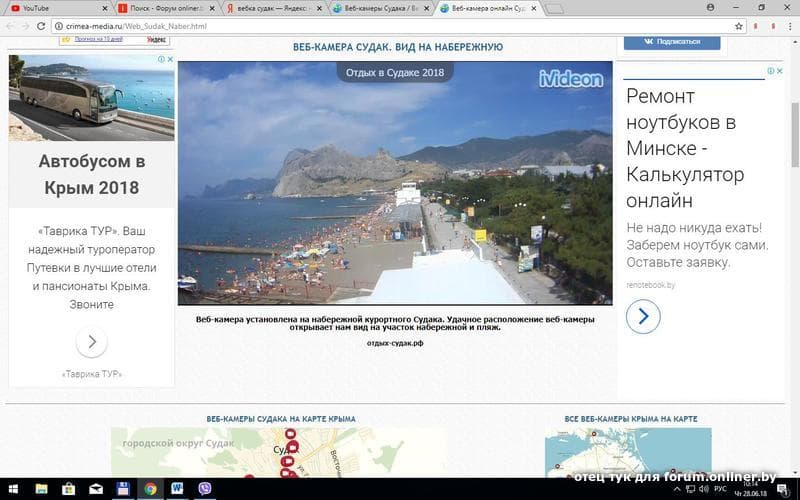Click the blue arrow button in renotebook ad

[x=643, y=316]
